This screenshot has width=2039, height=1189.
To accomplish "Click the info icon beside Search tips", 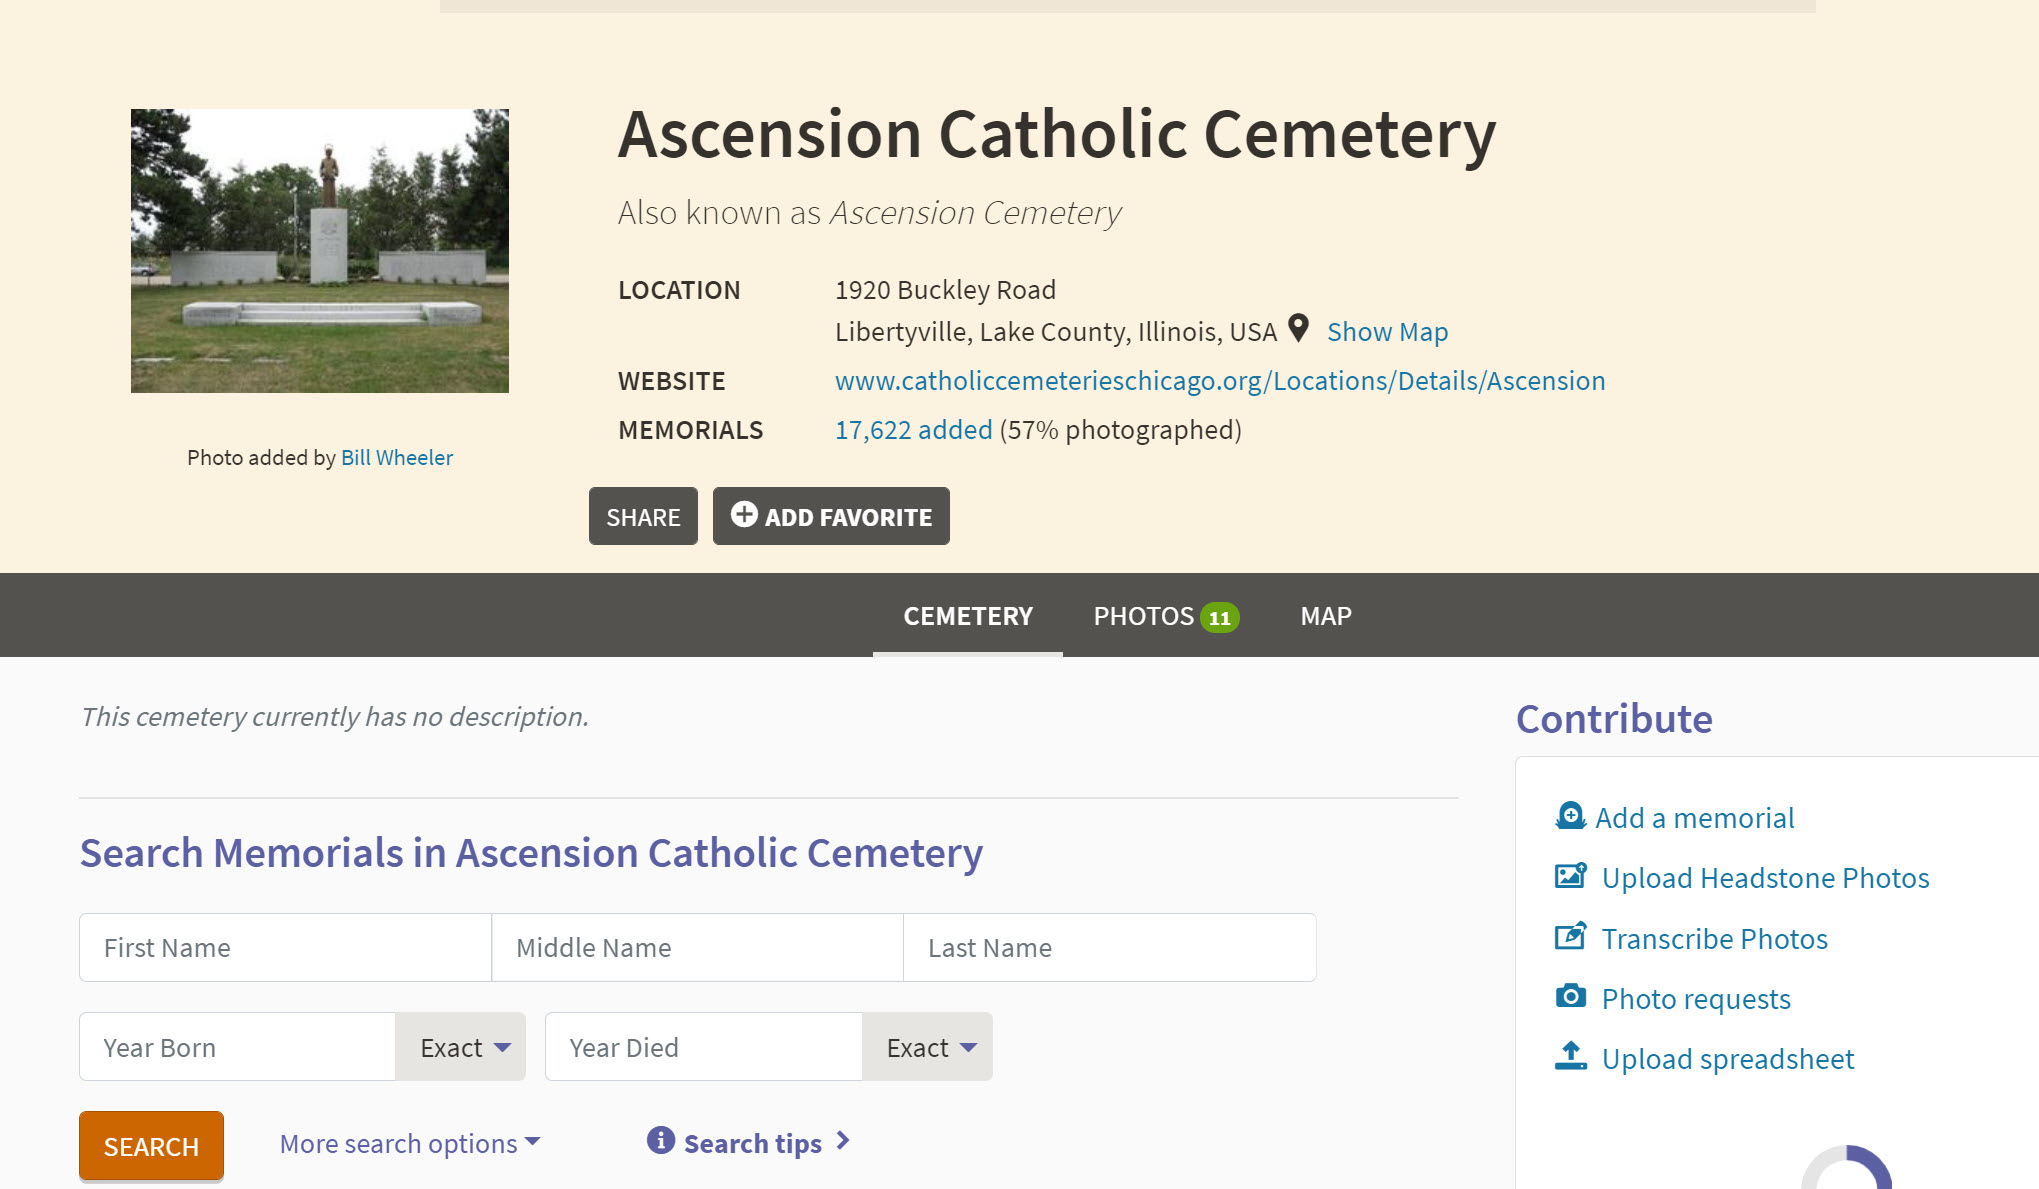I will coord(661,1140).
